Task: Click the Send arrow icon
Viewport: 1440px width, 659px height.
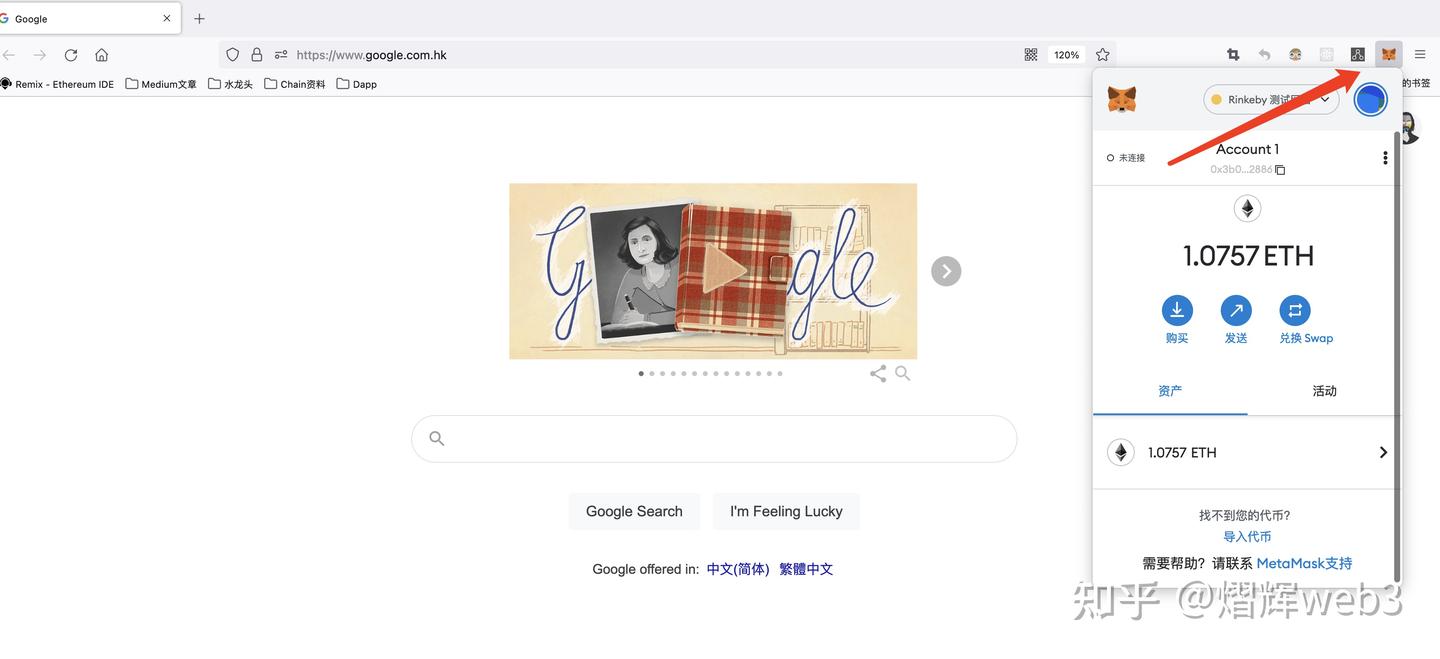Action: coord(1236,310)
